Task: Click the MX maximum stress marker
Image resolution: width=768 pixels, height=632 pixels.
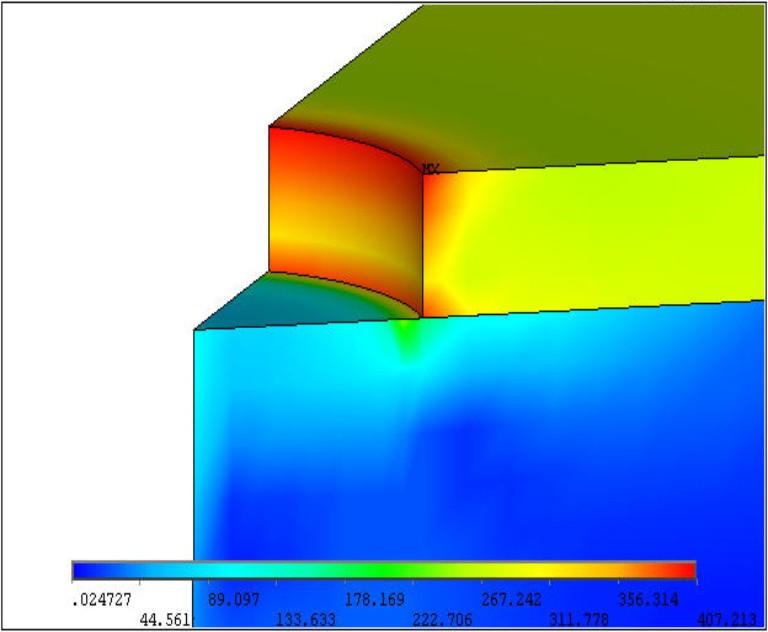Action: (x=430, y=169)
